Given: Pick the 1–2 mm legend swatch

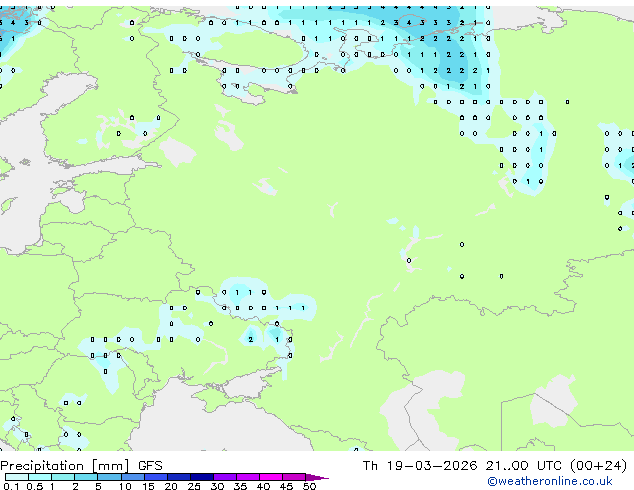Looking at the screenshot, I should [x=63, y=477].
